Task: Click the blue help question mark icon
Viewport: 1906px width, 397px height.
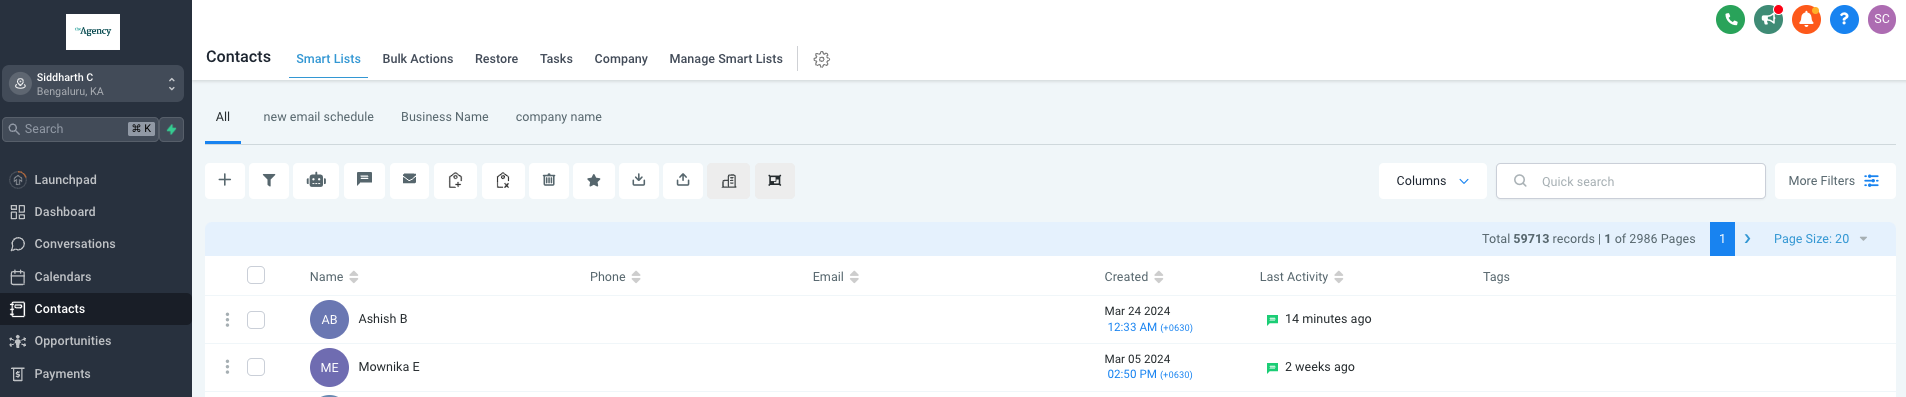Action: [x=1844, y=19]
